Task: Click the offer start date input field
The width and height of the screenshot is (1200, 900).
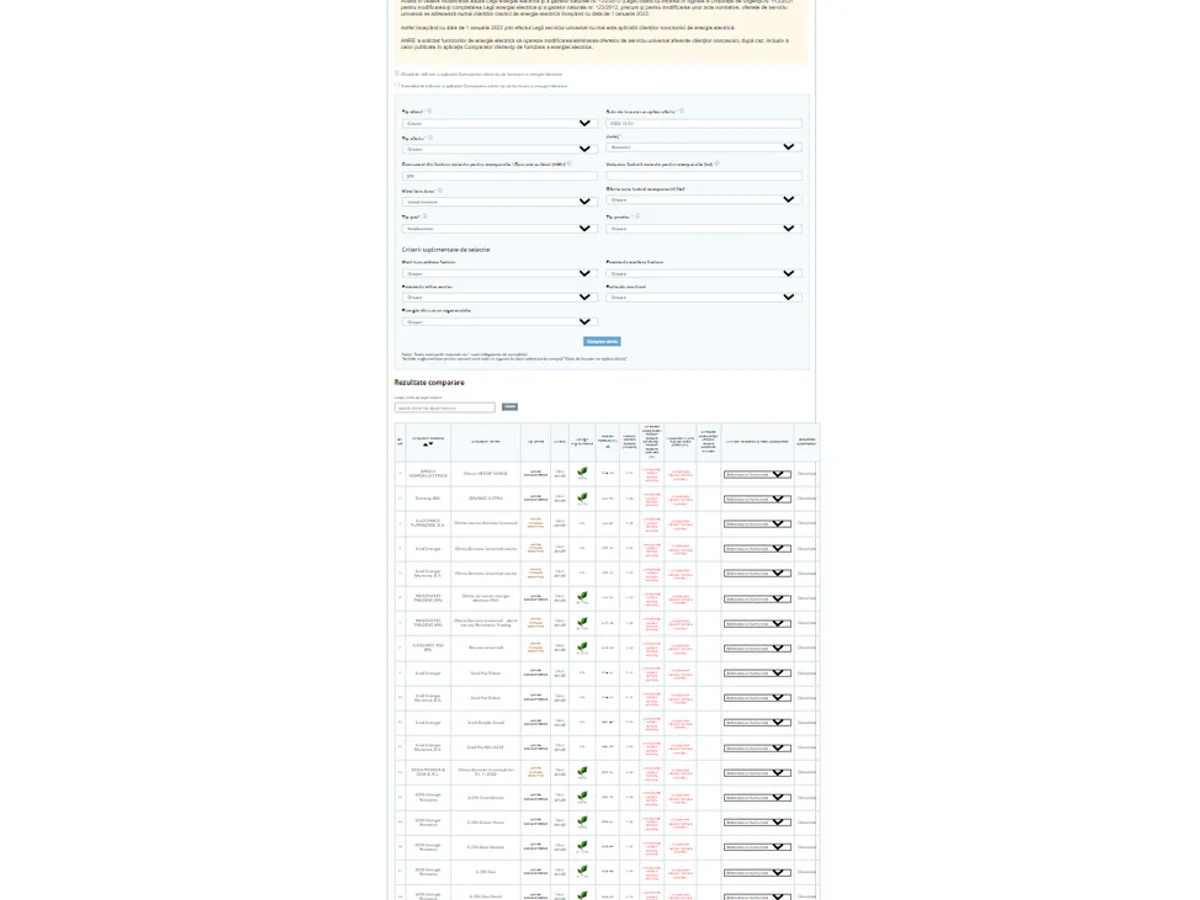Action: point(703,124)
